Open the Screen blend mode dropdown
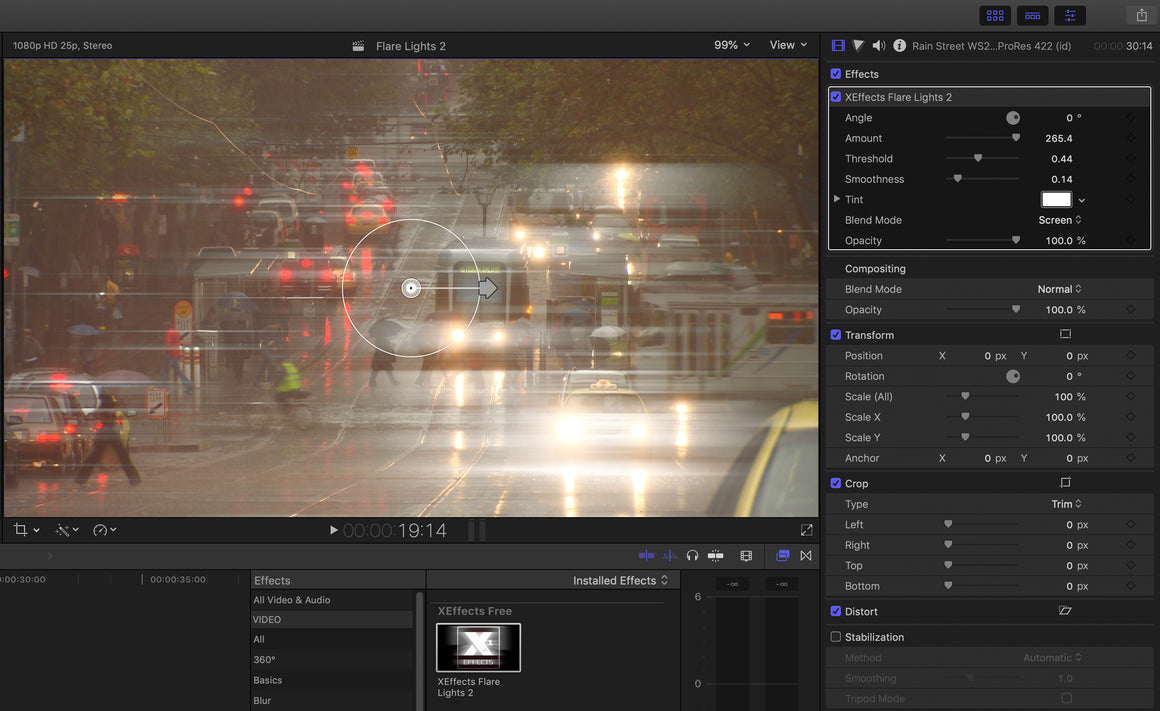 tap(1060, 220)
